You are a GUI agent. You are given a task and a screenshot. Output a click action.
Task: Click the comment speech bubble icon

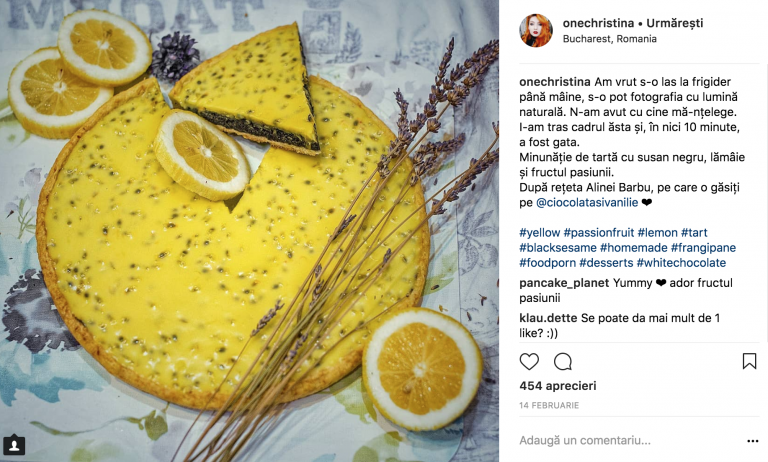click(x=563, y=362)
